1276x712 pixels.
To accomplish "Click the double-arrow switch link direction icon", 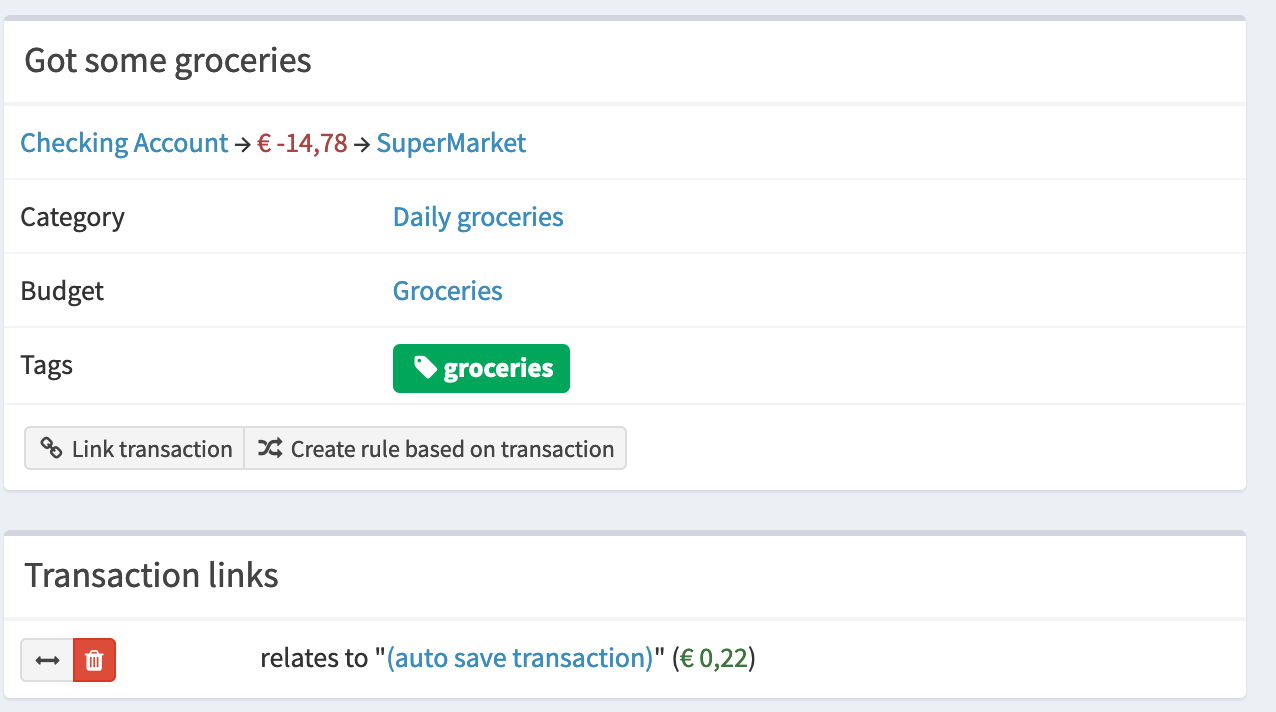I will click(47, 660).
